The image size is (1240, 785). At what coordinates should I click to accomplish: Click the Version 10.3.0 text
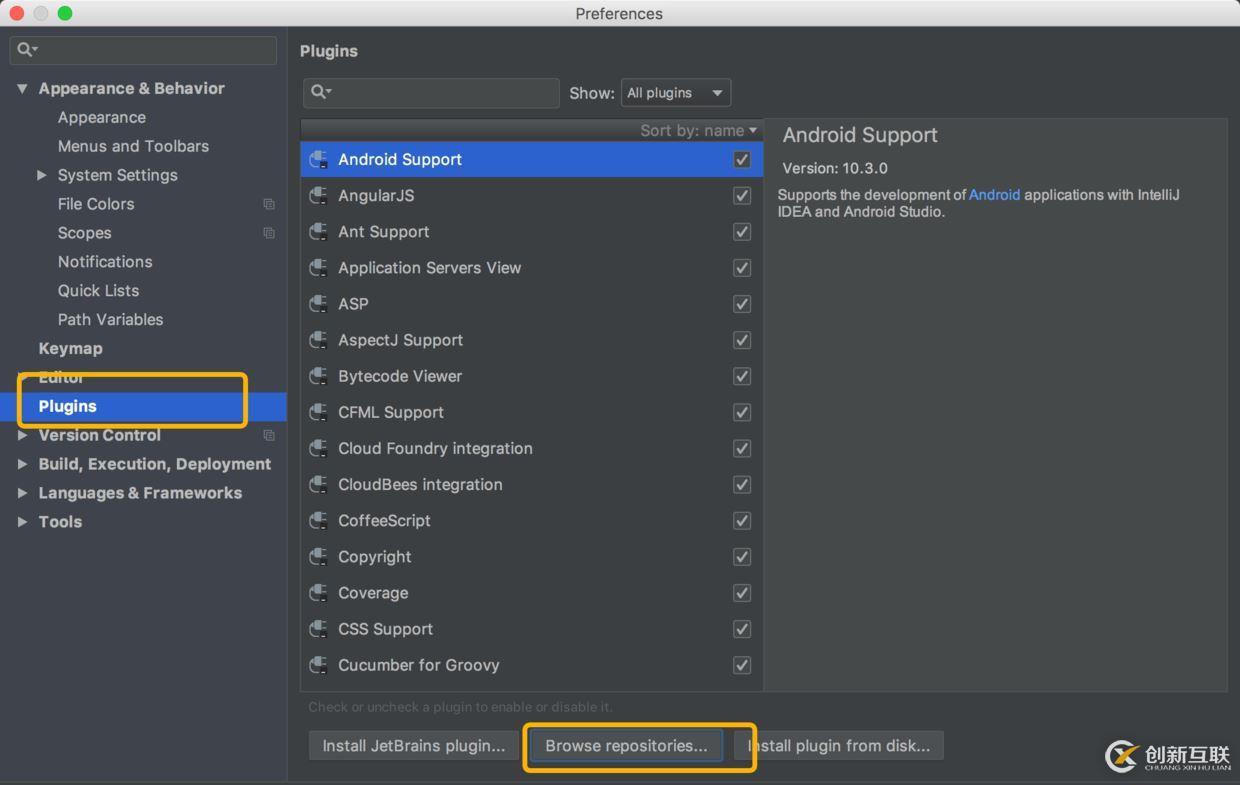tap(835, 168)
